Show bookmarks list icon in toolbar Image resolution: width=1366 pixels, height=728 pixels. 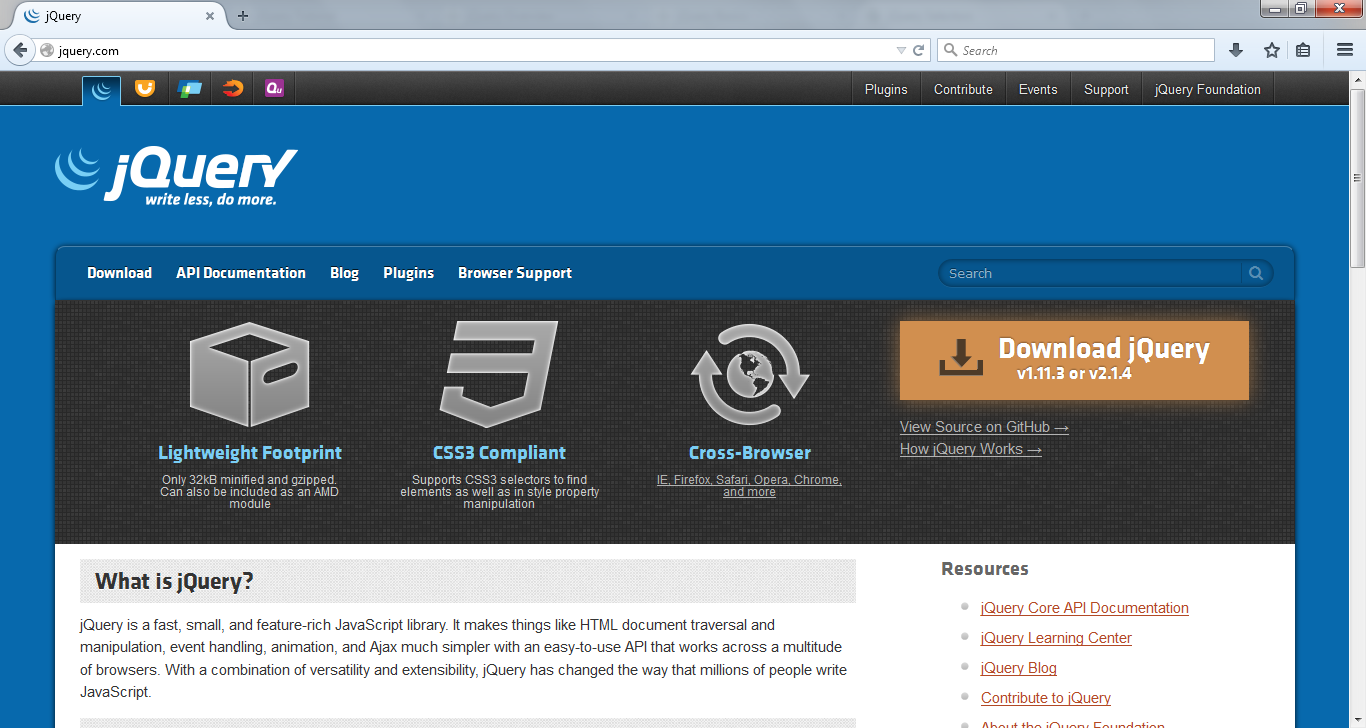1303,50
